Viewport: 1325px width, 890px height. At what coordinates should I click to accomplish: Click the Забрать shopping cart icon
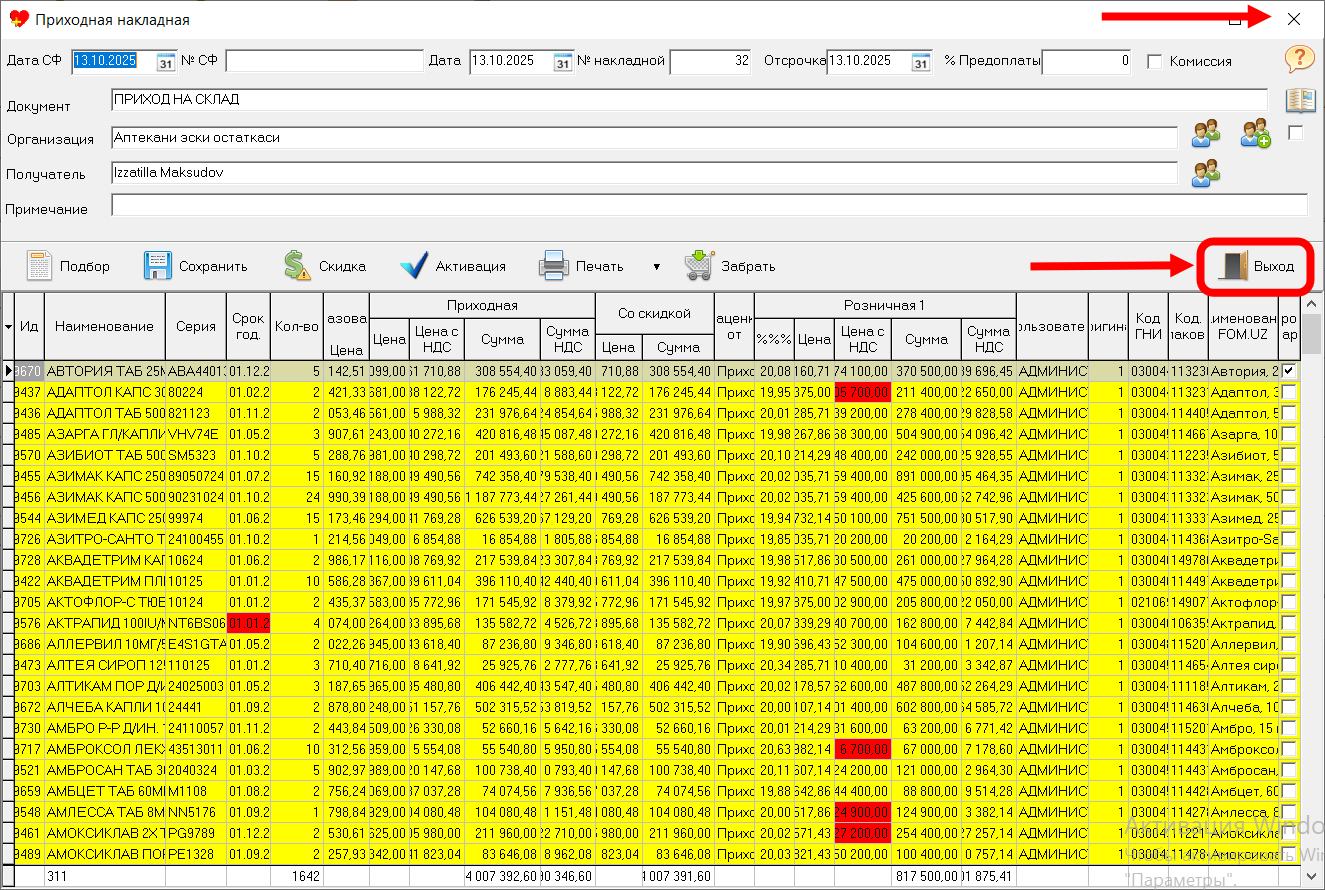tap(699, 267)
